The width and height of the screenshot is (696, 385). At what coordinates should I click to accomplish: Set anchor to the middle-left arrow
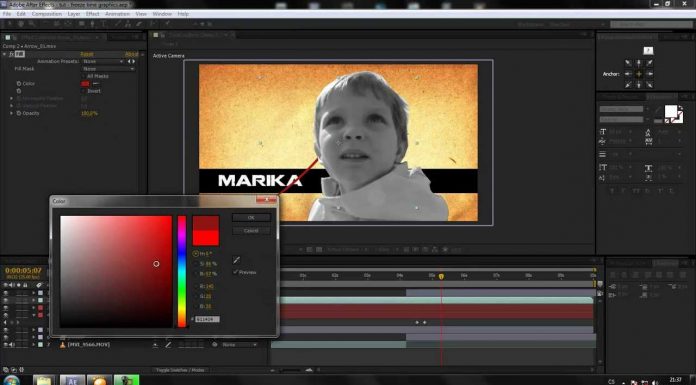pos(628,74)
